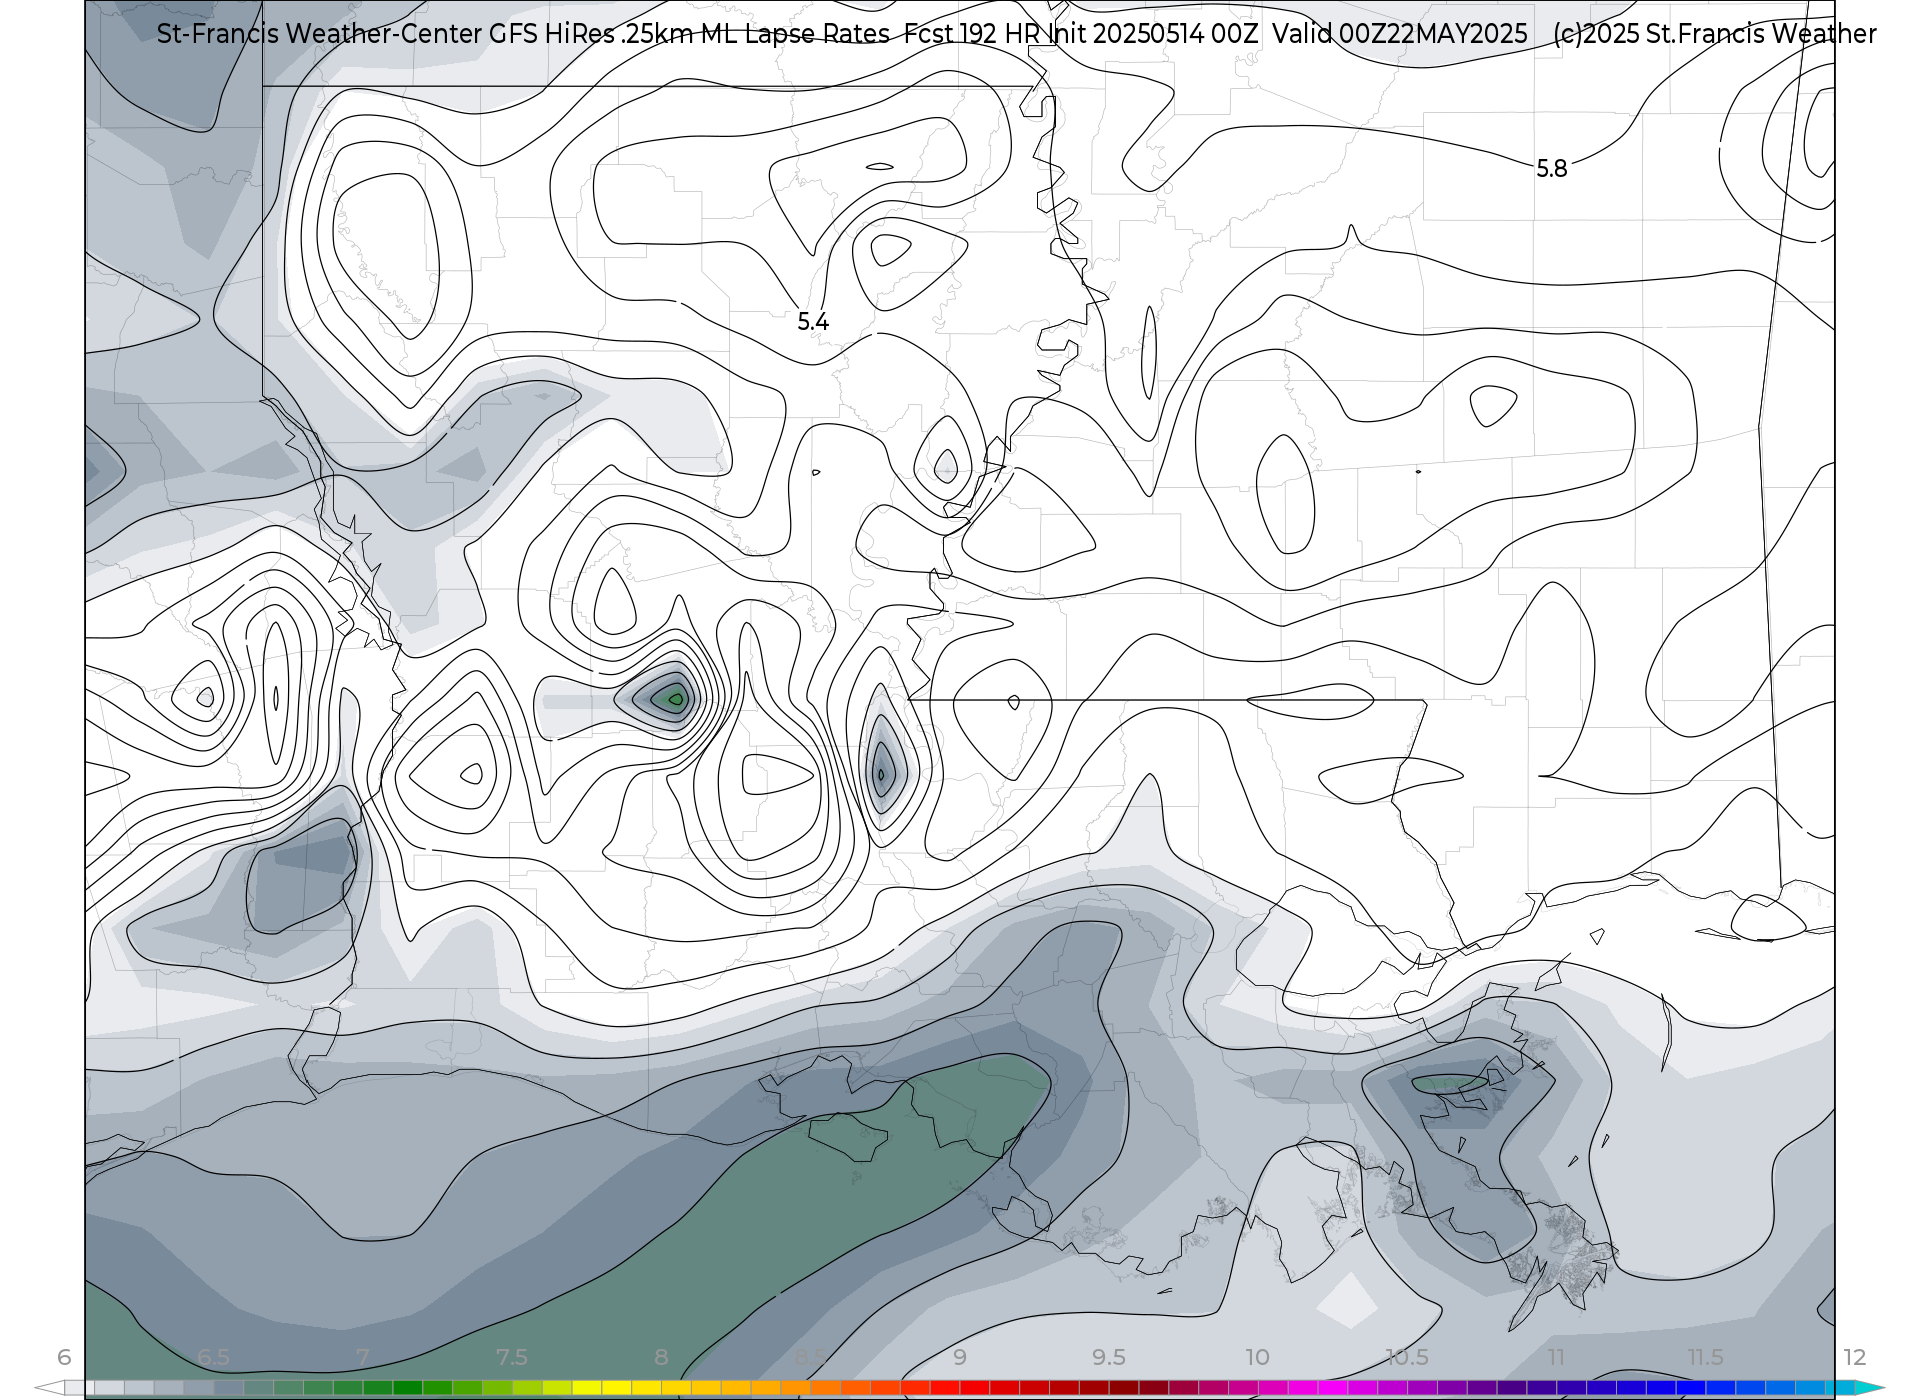Click the cyan arrow at colorbar right end
This screenshot has width=1920, height=1400.
click(1869, 1388)
